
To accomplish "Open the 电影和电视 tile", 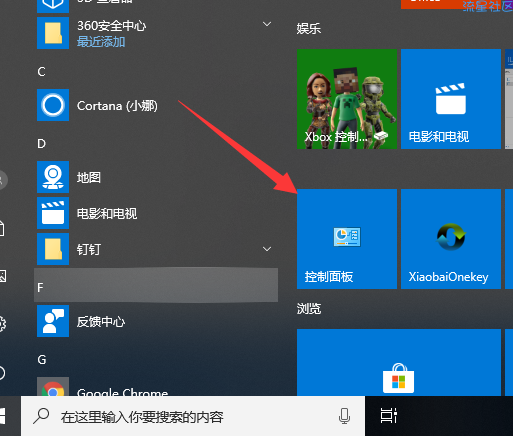I will click(451, 99).
